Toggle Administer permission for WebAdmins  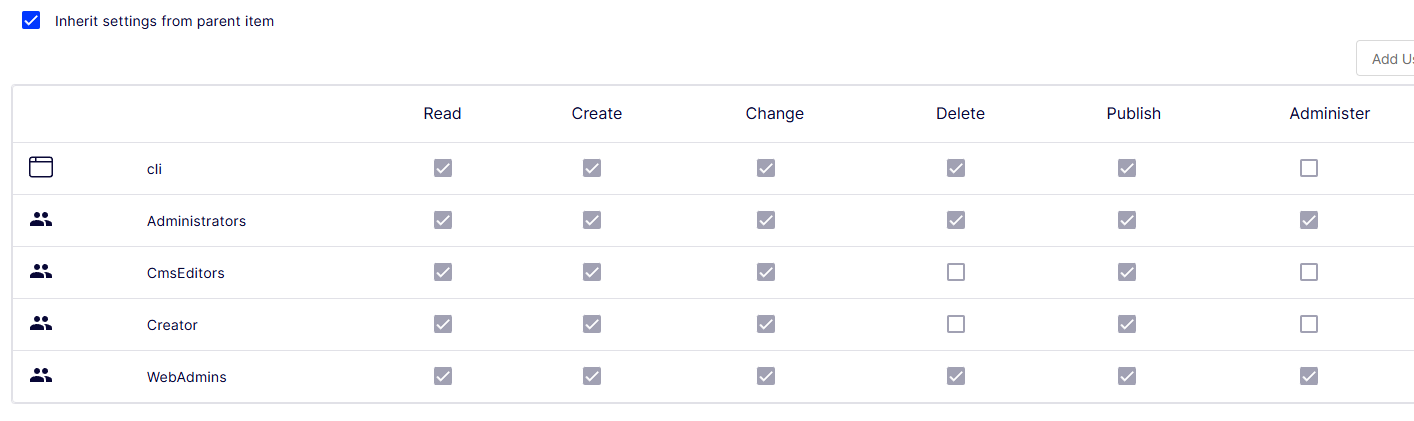[x=1308, y=376]
